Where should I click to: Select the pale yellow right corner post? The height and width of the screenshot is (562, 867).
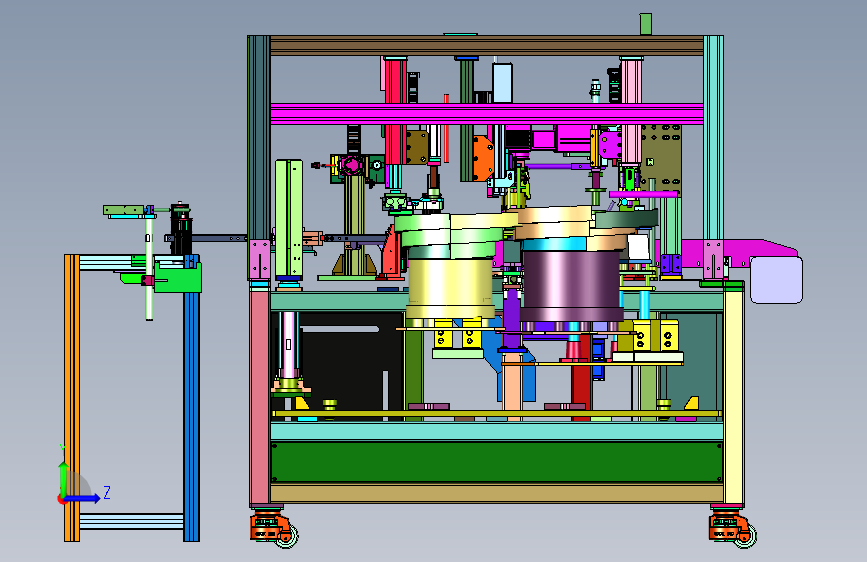coord(734,397)
